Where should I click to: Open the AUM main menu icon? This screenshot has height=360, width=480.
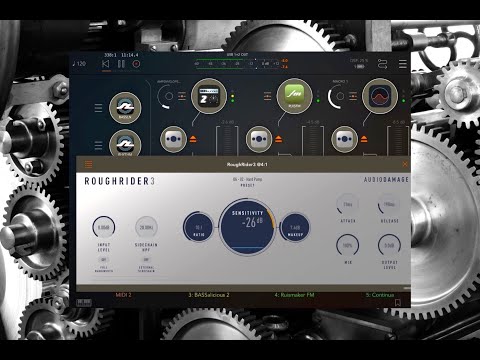pyautogui.click(x=403, y=64)
